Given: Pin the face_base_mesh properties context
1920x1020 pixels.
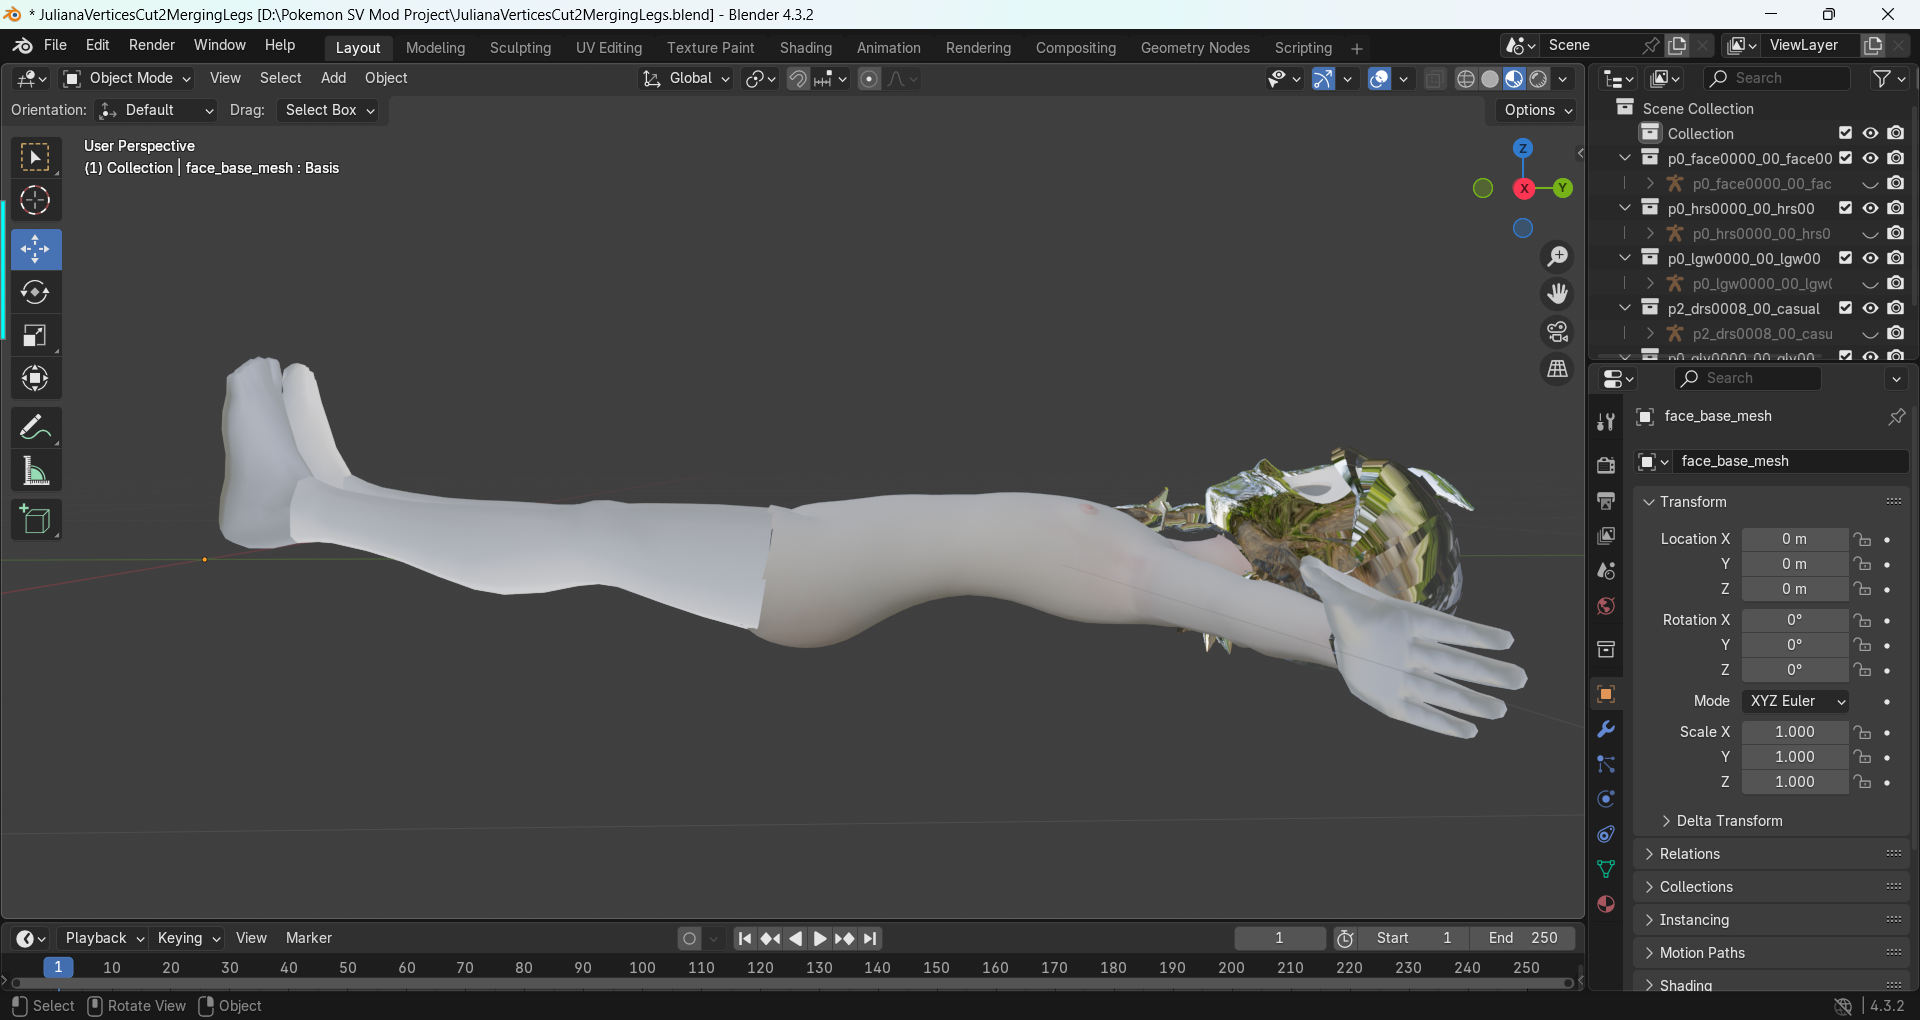Looking at the screenshot, I should [1896, 416].
